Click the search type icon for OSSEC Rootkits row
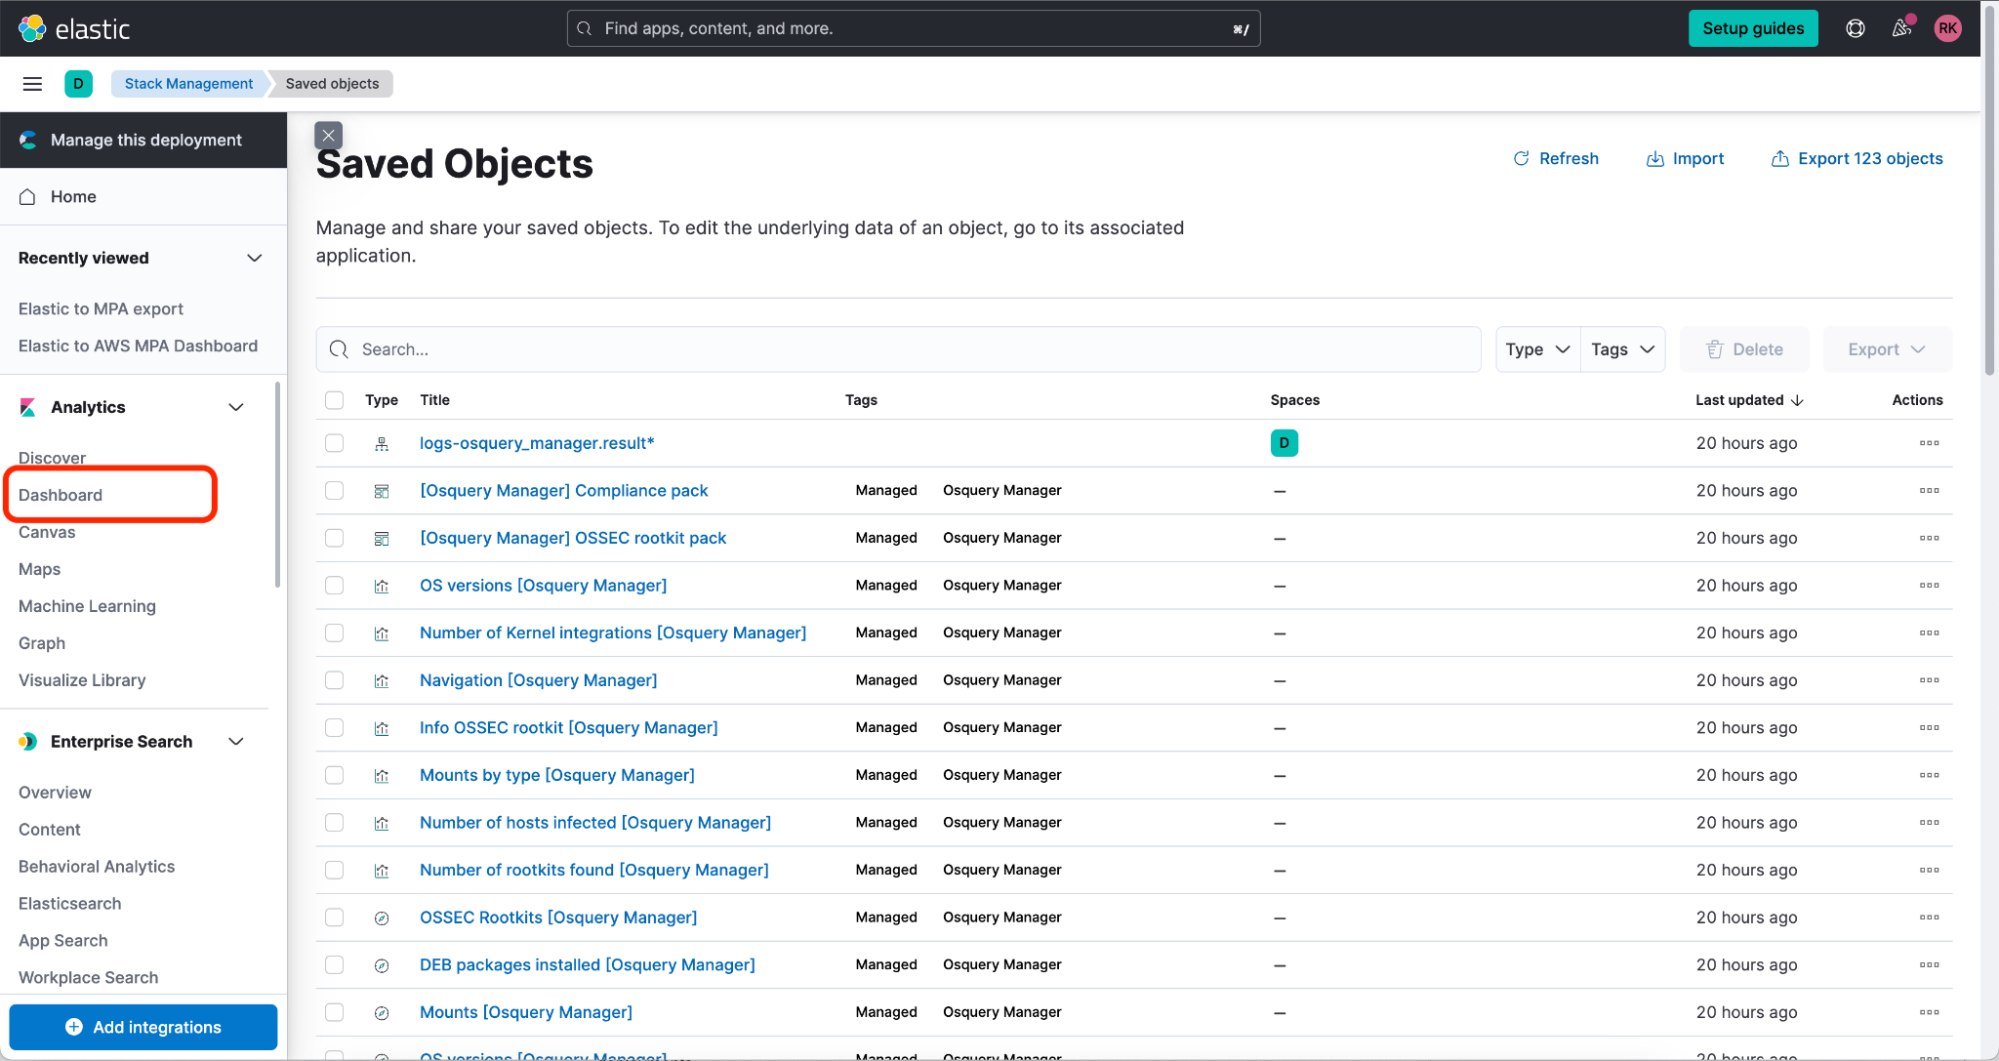Screen dimensions: 1999x1061 tap(381, 918)
